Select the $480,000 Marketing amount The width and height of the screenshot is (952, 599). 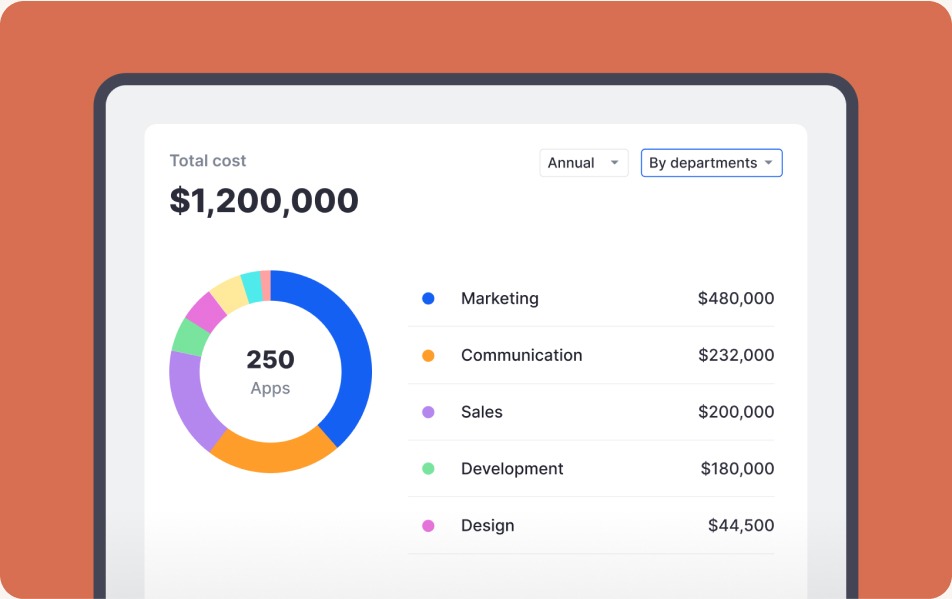pyautogui.click(x=736, y=298)
